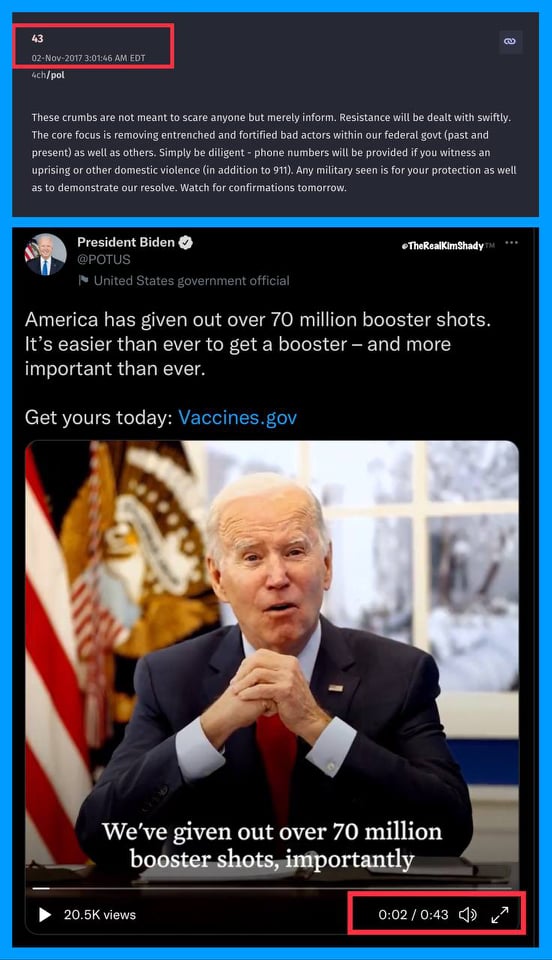This screenshot has width=552, height=960.
Task: Click the chain link icon on post 43
Action: pyautogui.click(x=510, y=42)
